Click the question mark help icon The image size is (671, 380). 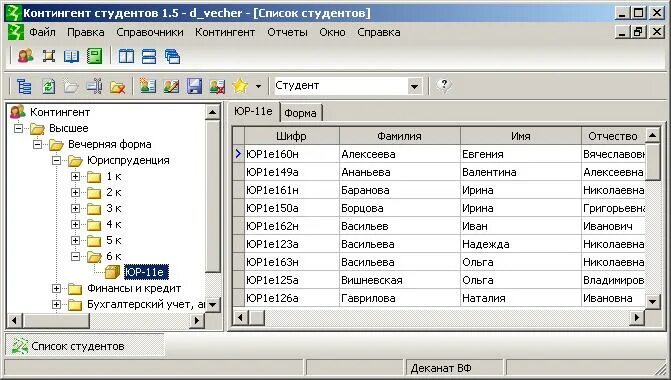[444, 86]
